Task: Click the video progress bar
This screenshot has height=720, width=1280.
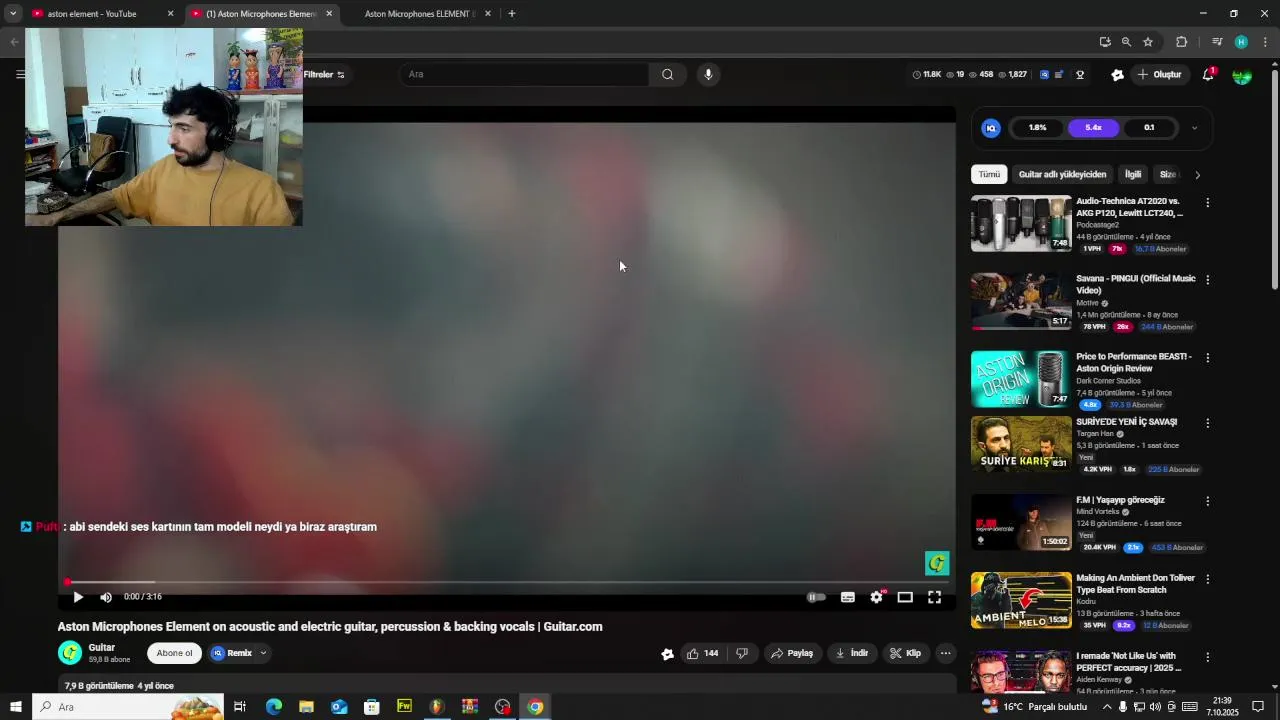Action: (x=507, y=582)
